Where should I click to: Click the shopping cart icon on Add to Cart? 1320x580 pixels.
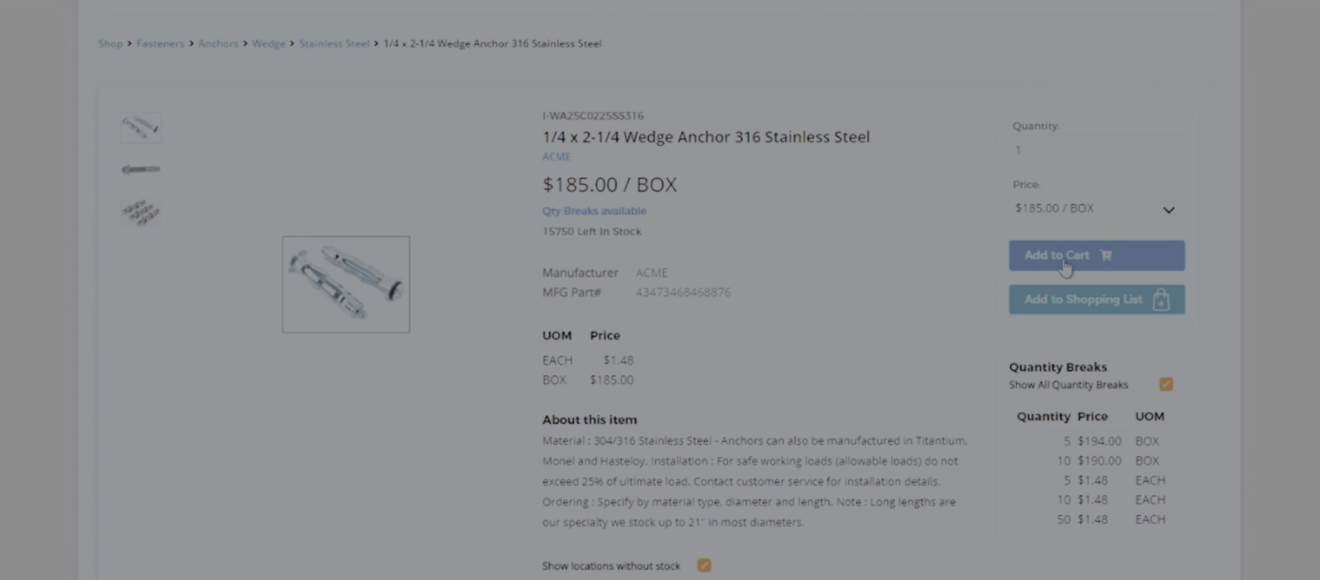1106,255
